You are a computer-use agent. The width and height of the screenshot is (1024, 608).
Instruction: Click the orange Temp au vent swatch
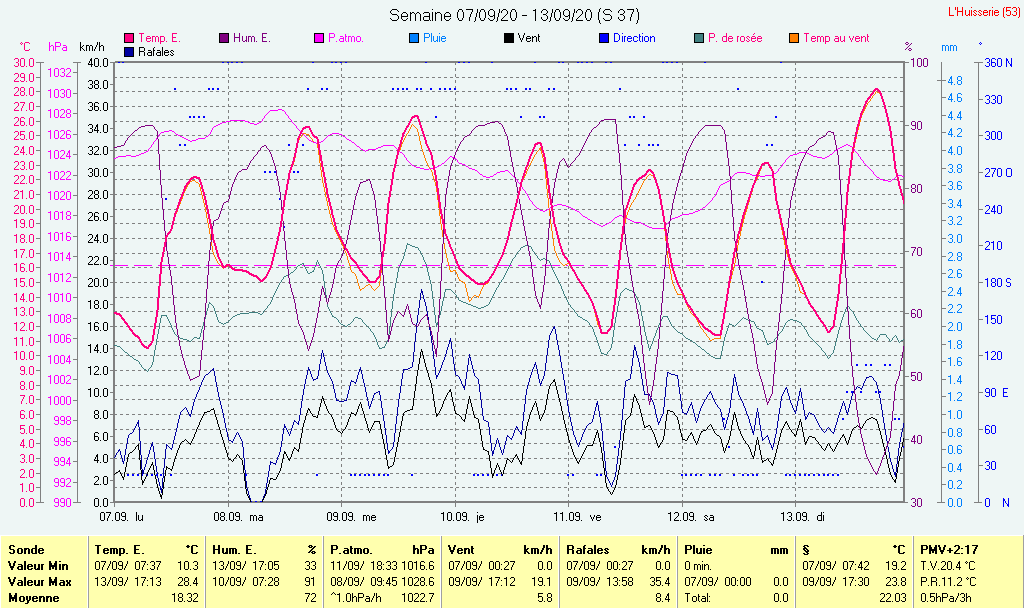click(x=794, y=39)
